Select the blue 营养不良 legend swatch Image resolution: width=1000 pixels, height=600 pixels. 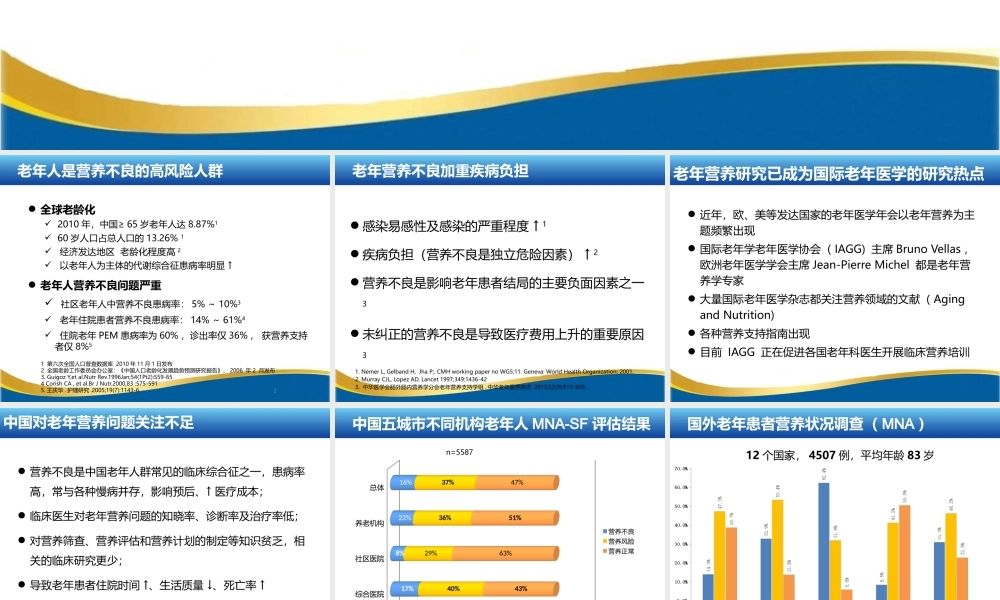[604, 531]
